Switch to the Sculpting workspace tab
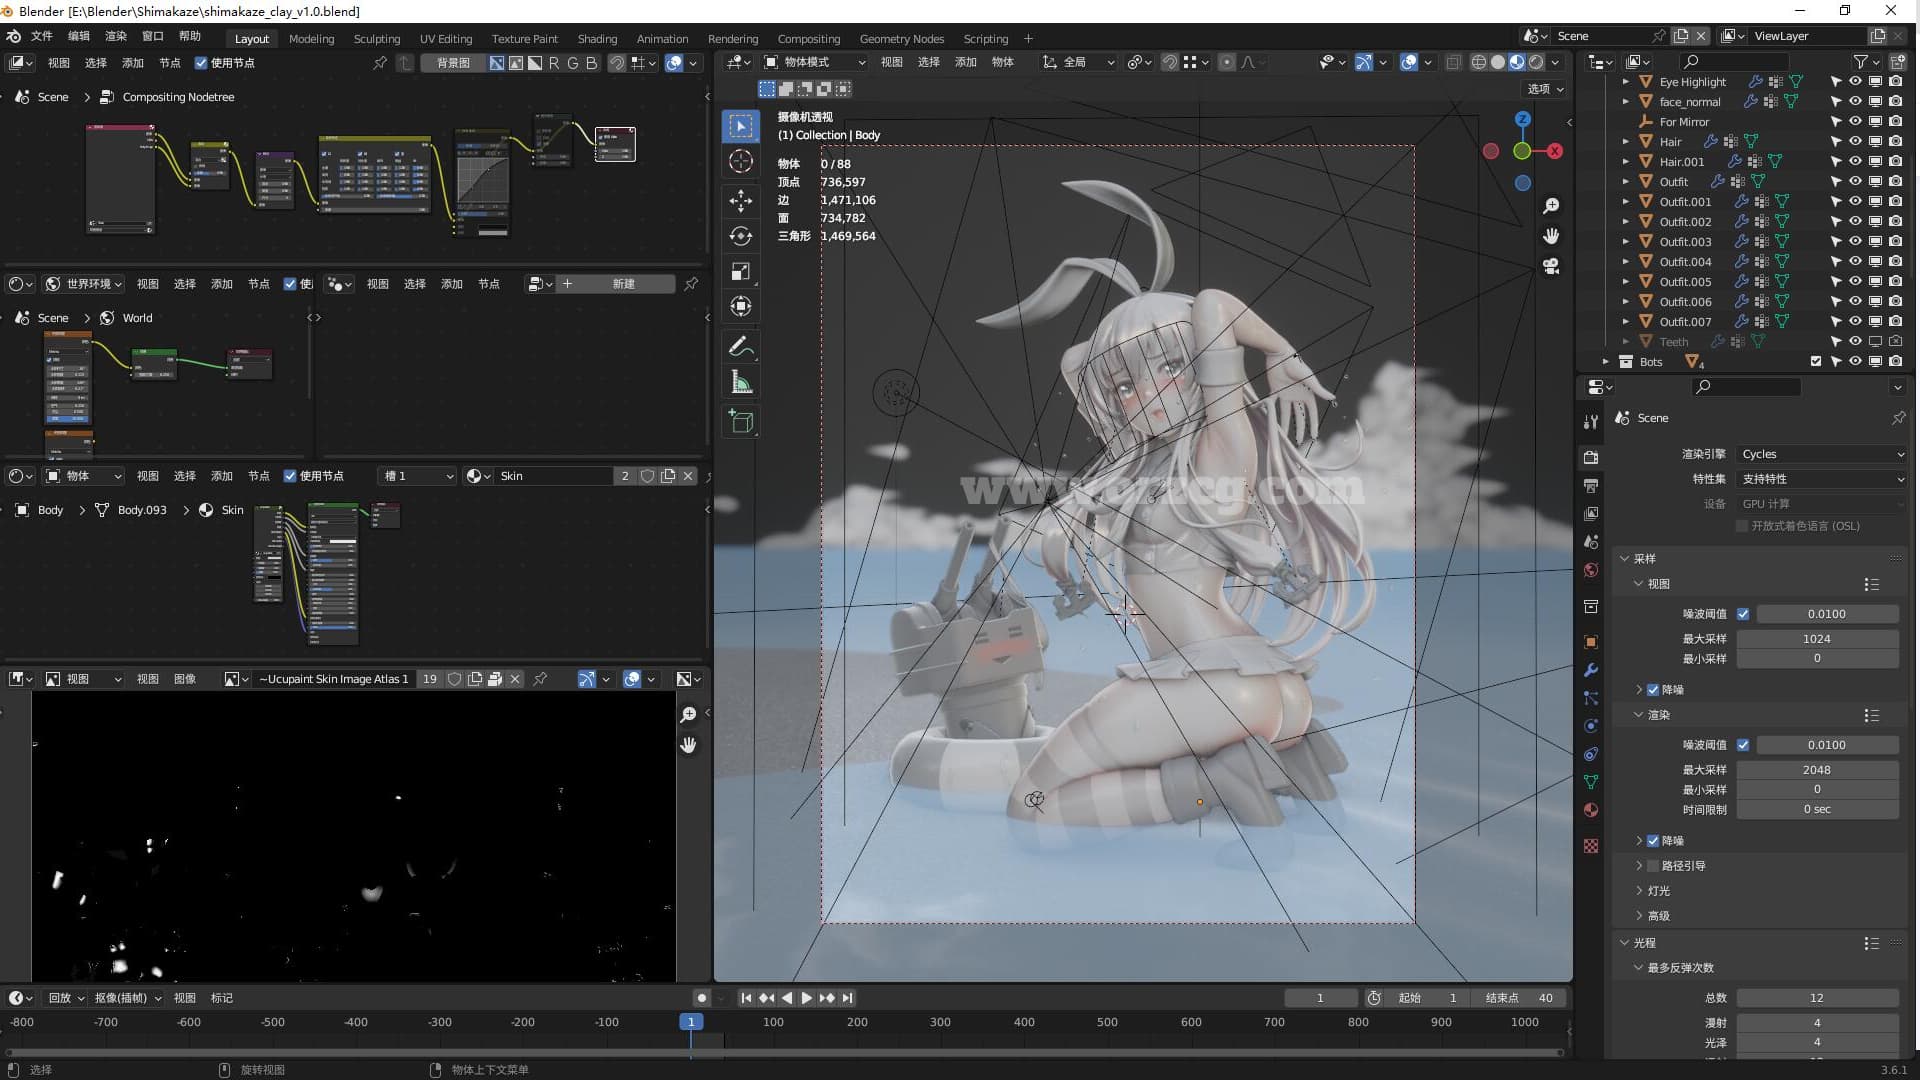The image size is (1920, 1080). pos(376,39)
